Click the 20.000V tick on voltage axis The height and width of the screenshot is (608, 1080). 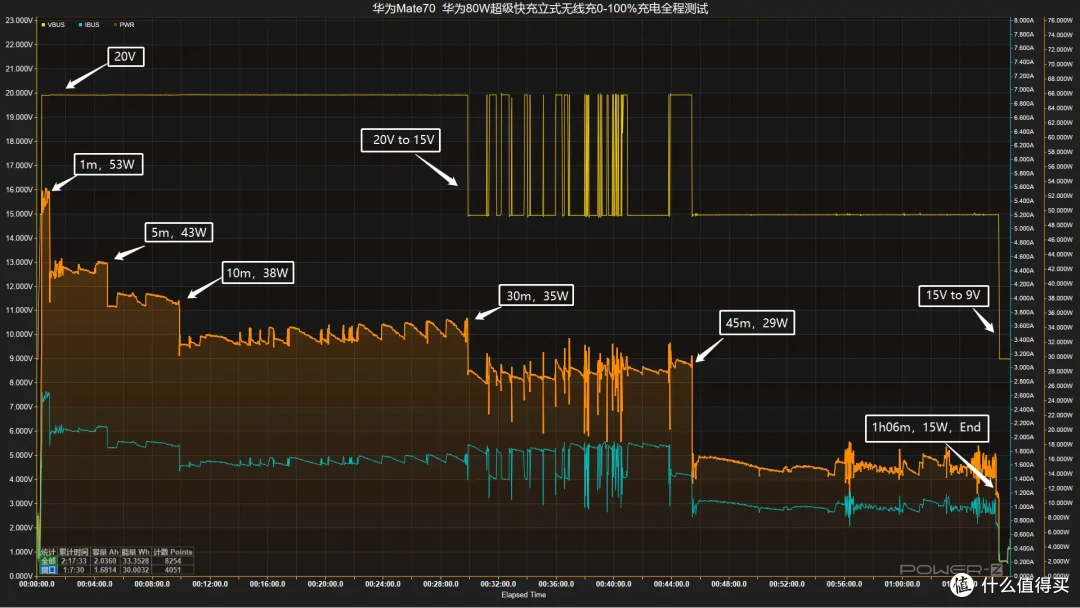click(x=19, y=93)
